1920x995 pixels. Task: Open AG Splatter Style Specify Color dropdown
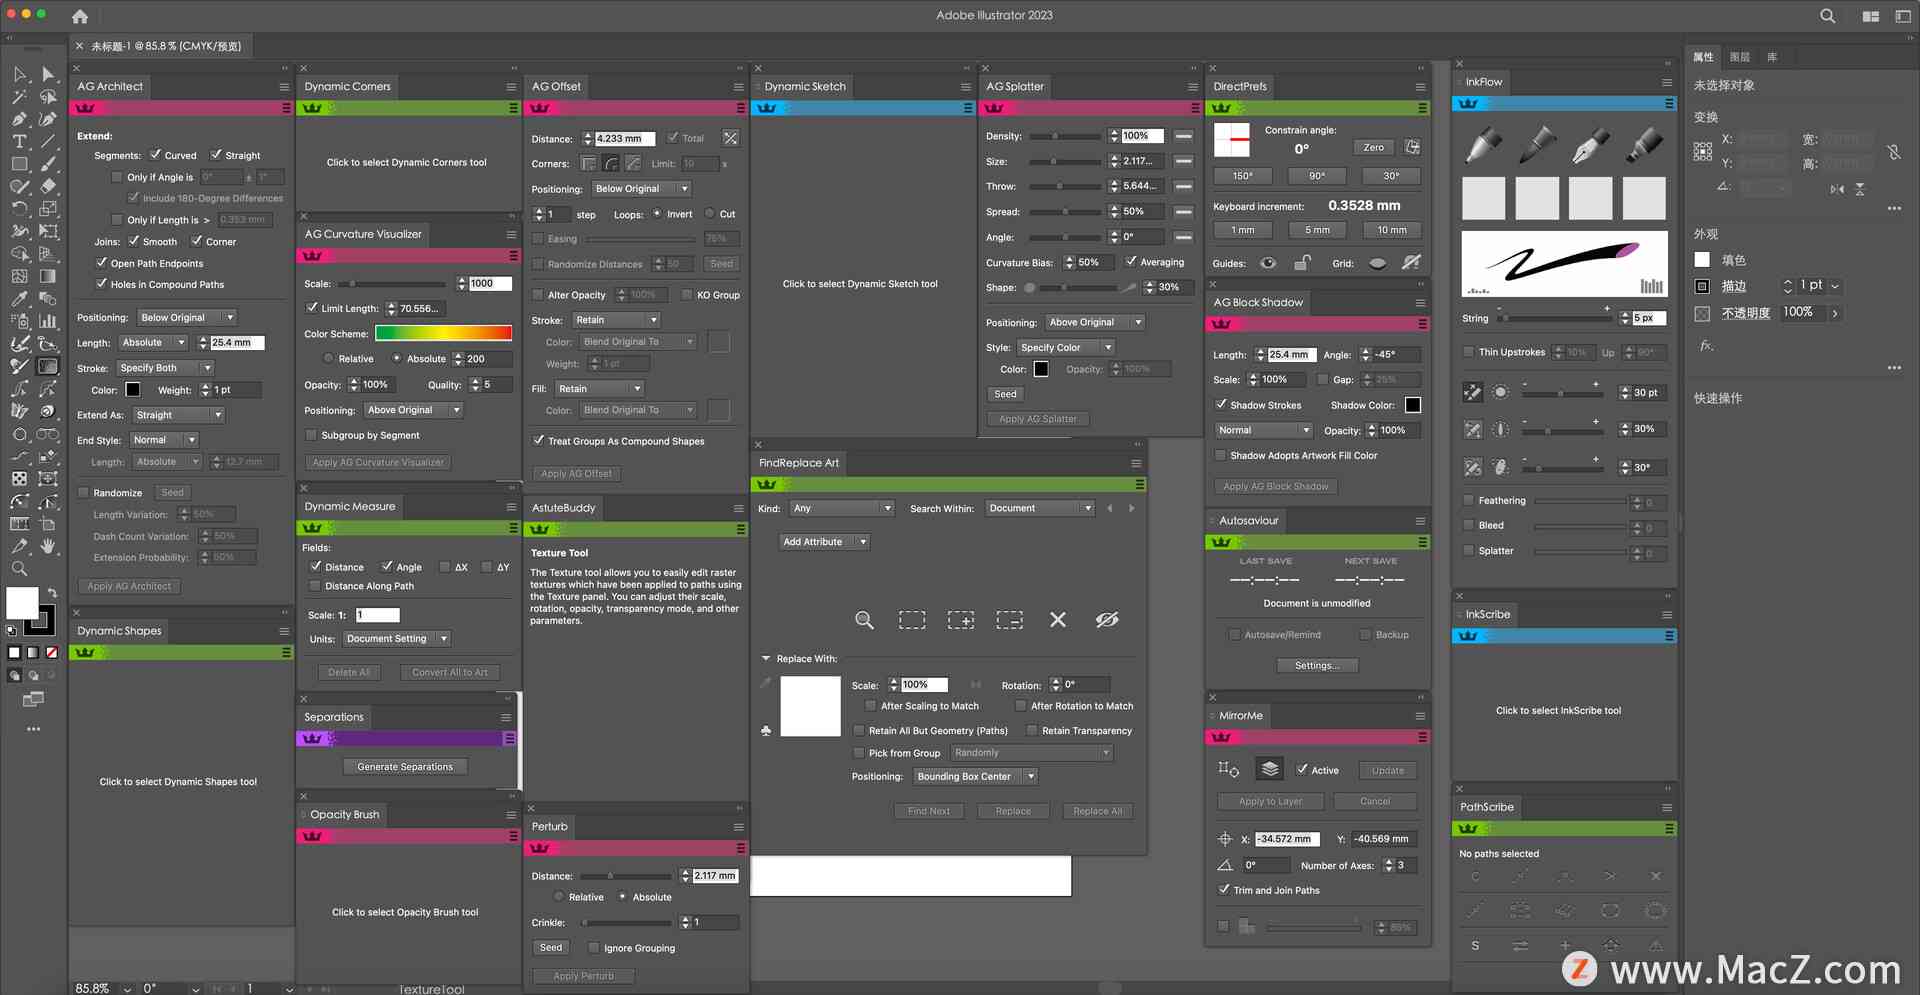pyautogui.click(x=1066, y=347)
